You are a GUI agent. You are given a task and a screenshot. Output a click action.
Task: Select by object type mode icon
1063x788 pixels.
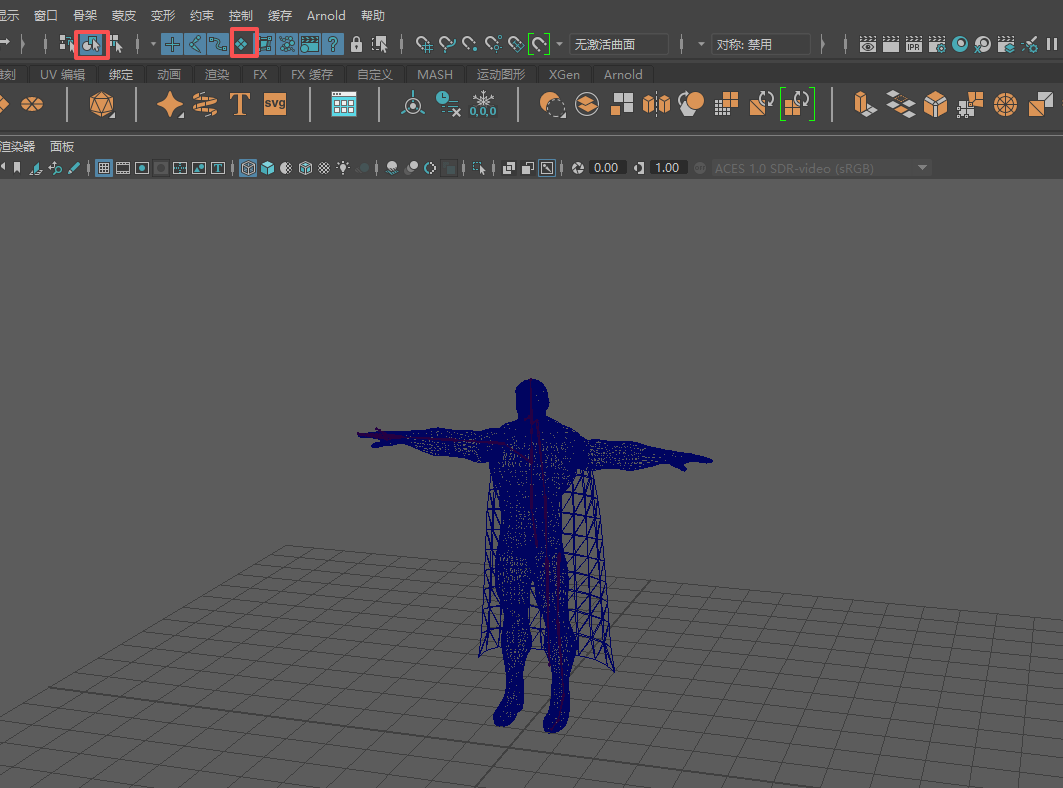click(x=91, y=45)
